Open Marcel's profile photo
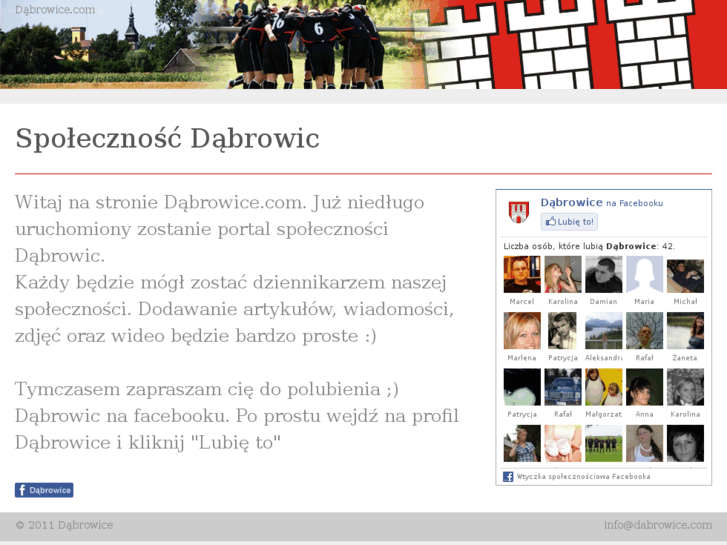Screen dimensions: 727x545 click(522, 274)
